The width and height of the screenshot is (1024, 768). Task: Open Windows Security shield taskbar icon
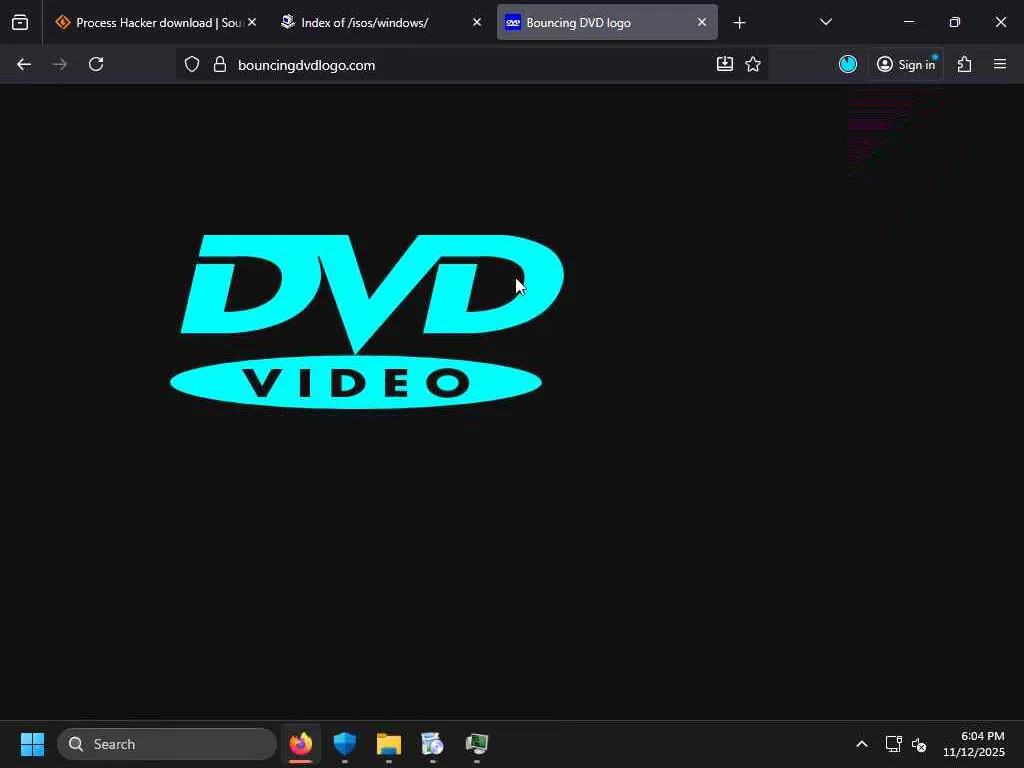(x=344, y=744)
